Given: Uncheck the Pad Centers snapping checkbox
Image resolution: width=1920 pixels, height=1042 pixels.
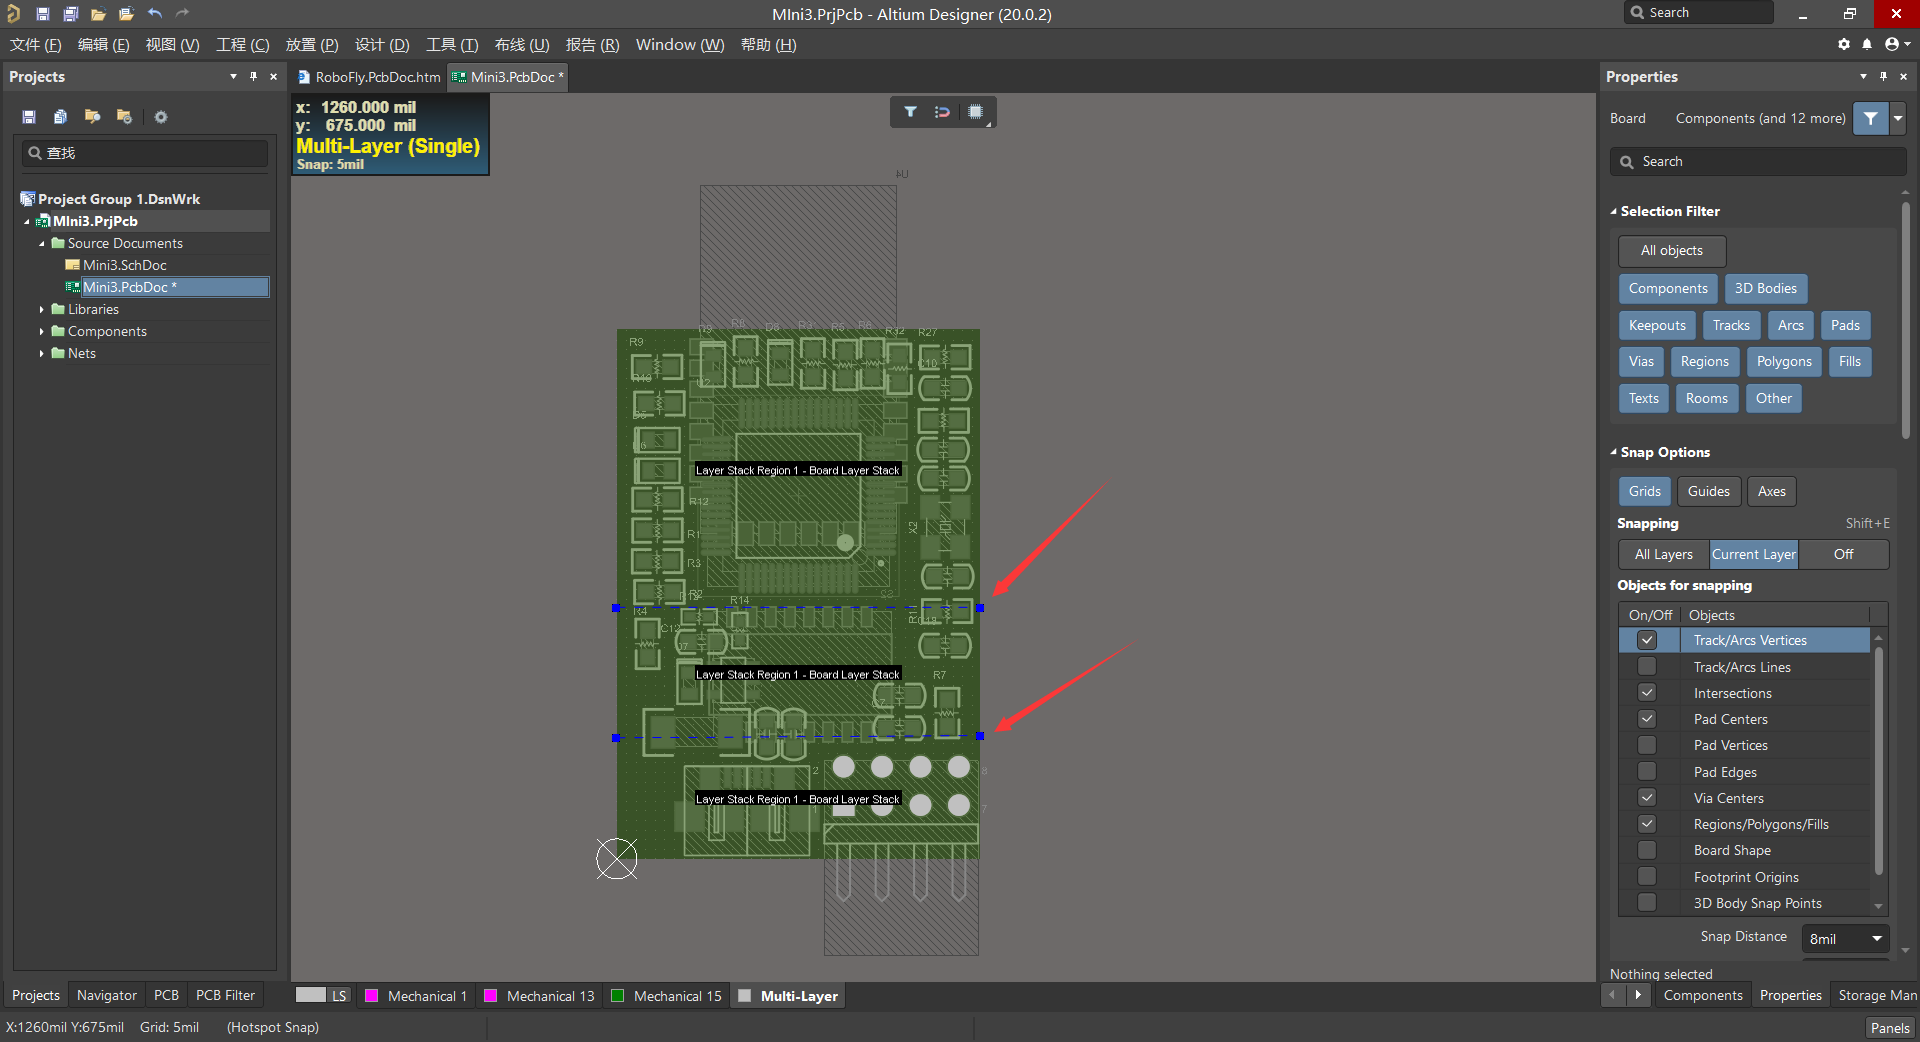Looking at the screenshot, I should 1647,718.
